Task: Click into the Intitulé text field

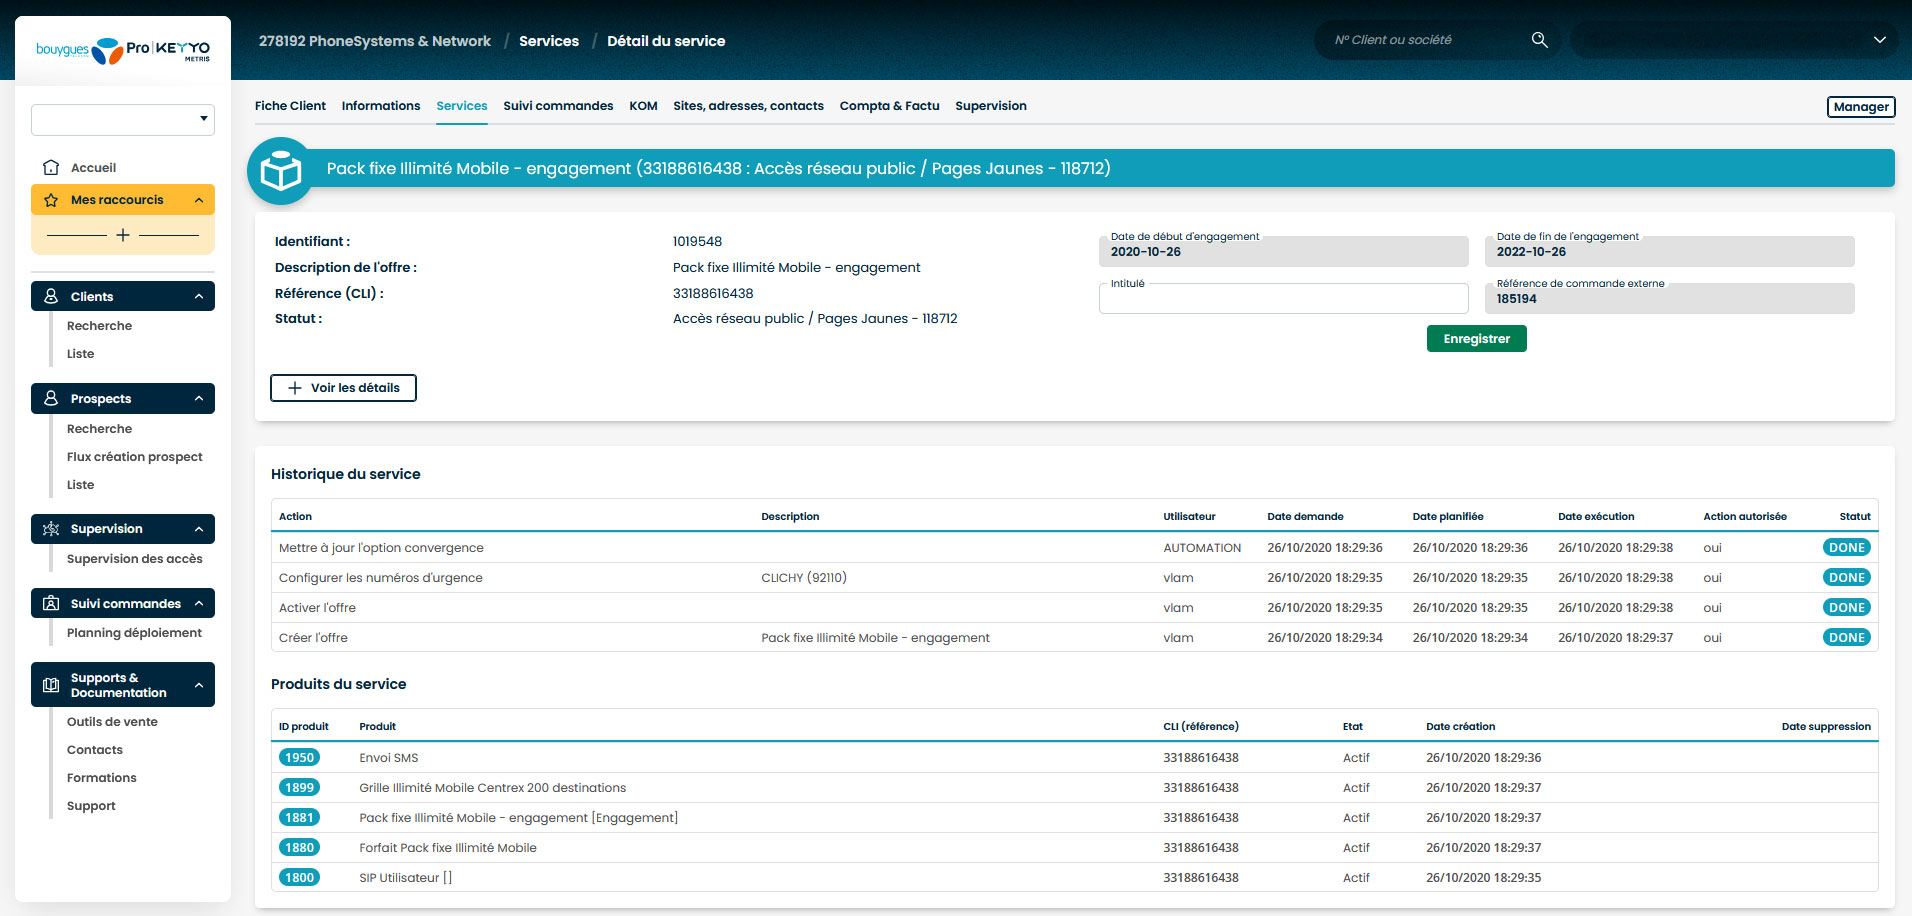Action: tap(1283, 300)
